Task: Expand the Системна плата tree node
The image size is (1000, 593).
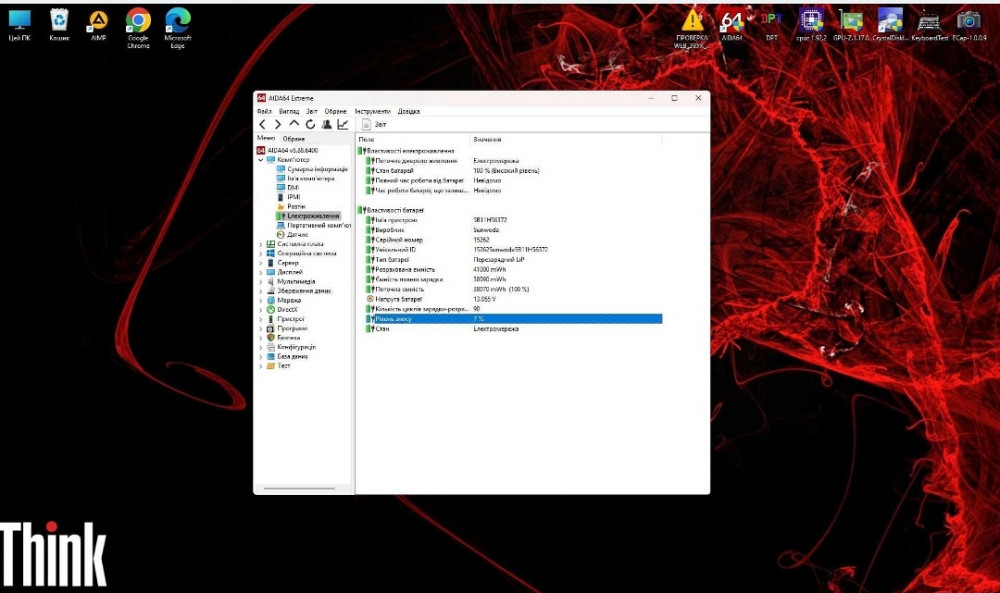Action: click(261, 244)
